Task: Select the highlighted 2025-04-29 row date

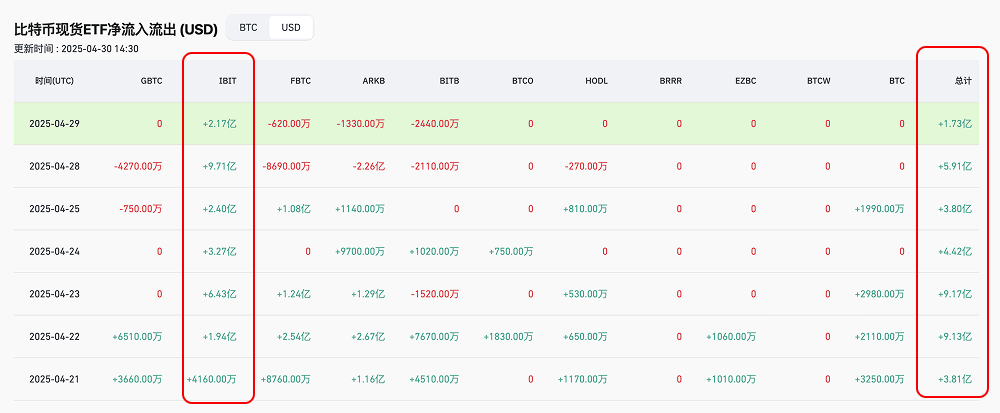Action: pyautogui.click(x=52, y=124)
